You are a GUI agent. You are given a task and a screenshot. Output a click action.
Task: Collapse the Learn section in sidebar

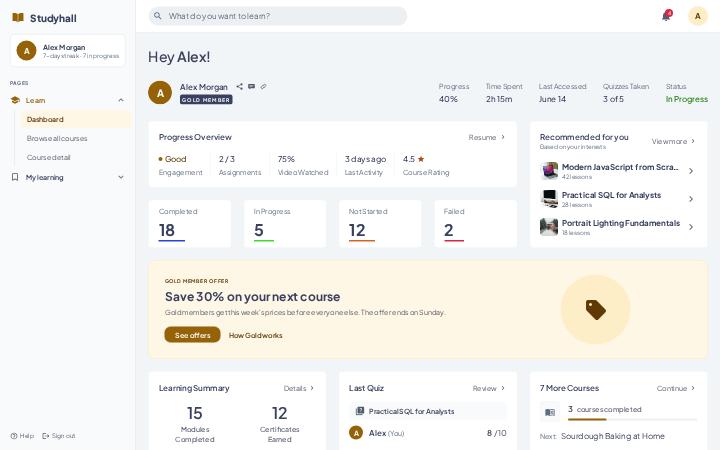[121, 100]
